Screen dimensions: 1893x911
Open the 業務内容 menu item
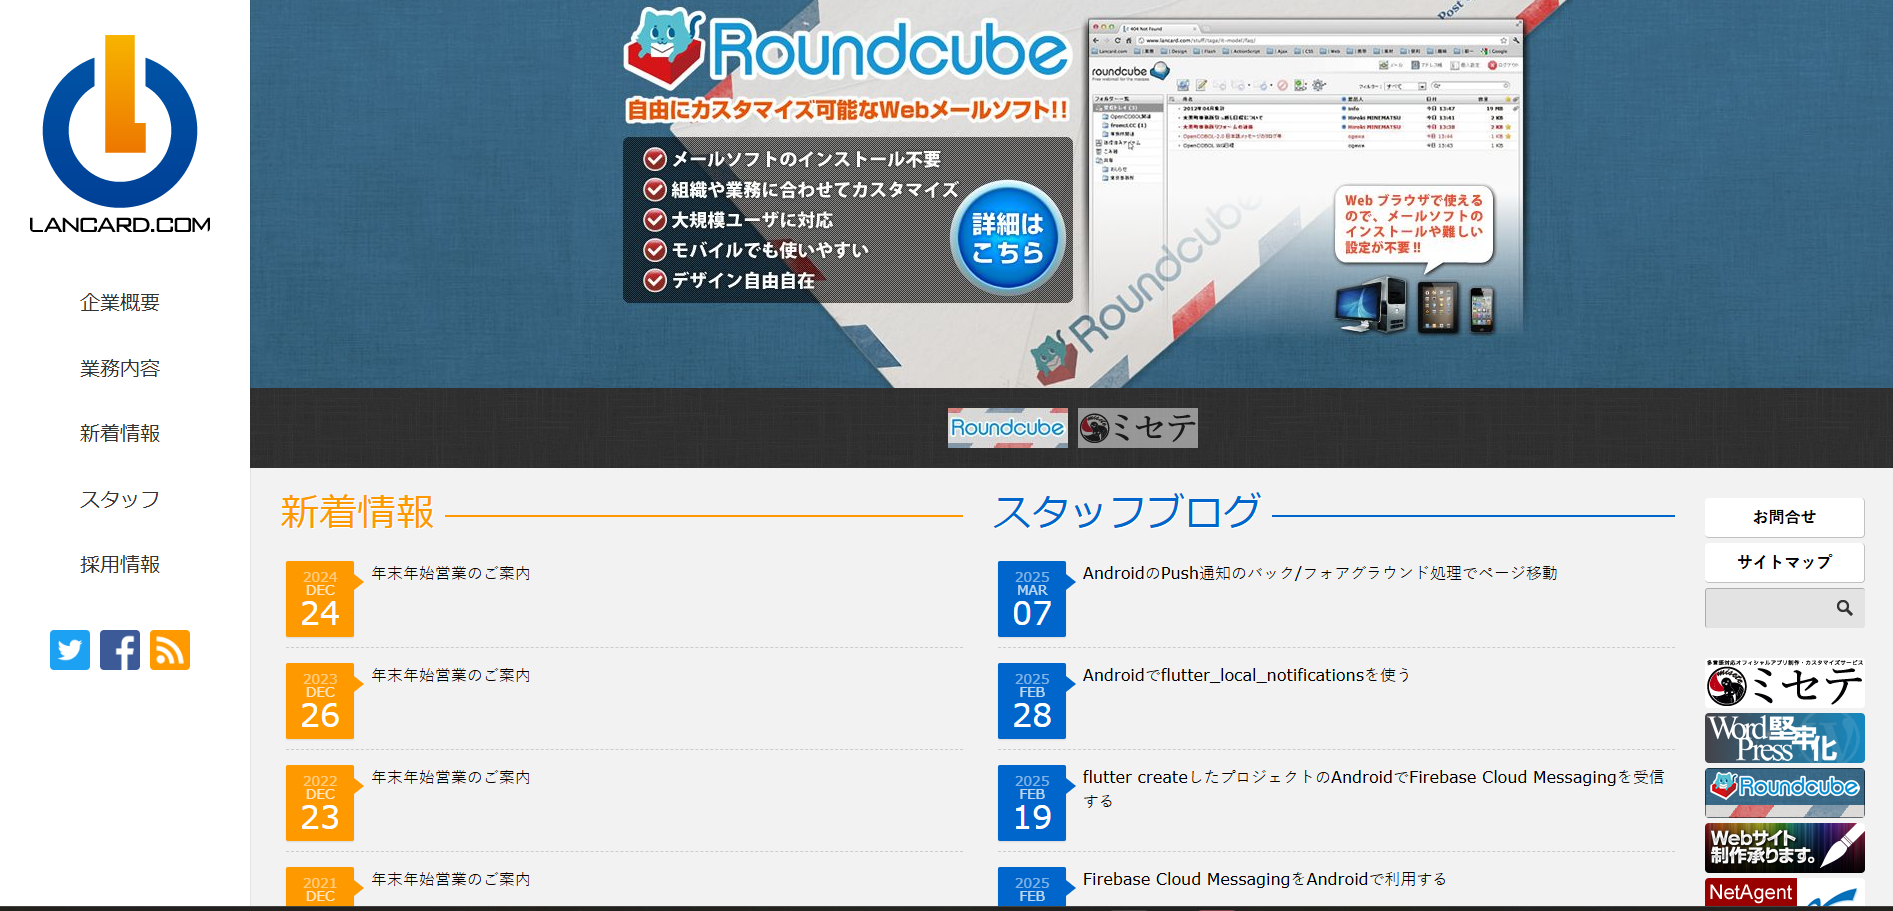click(x=120, y=369)
